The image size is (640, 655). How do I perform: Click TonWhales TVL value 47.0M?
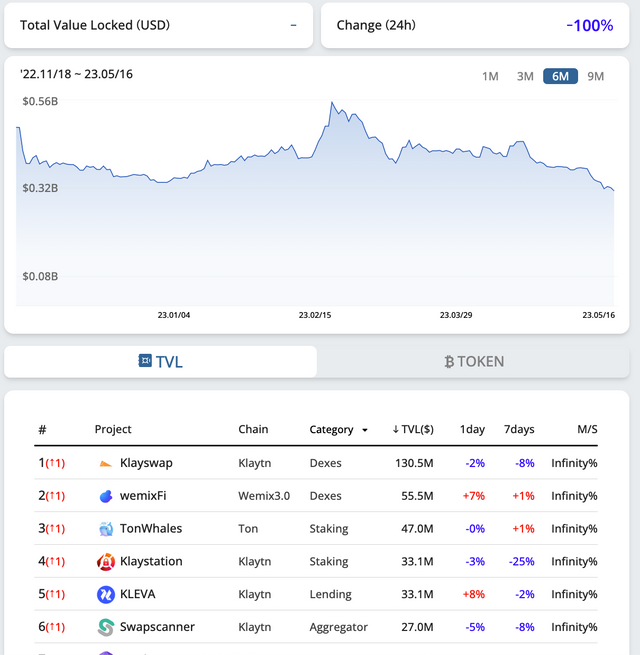click(x=417, y=529)
